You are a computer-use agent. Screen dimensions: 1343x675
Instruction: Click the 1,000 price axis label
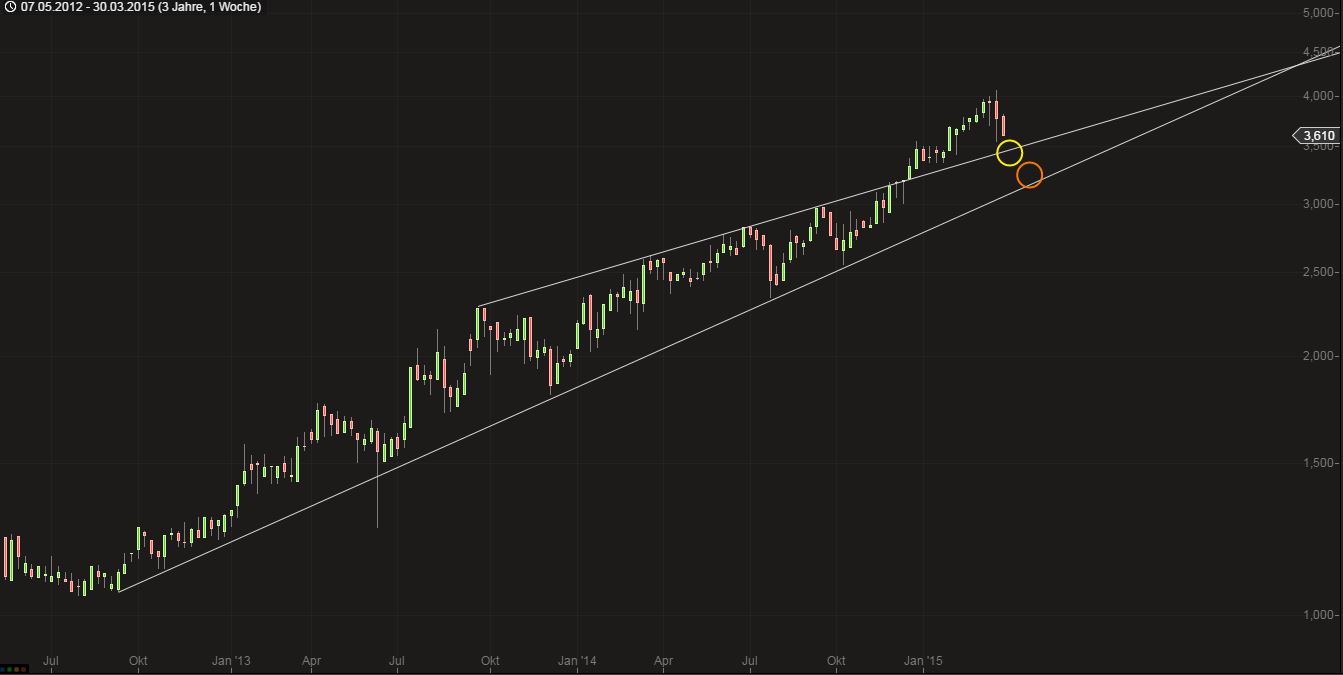[x=1318, y=615]
